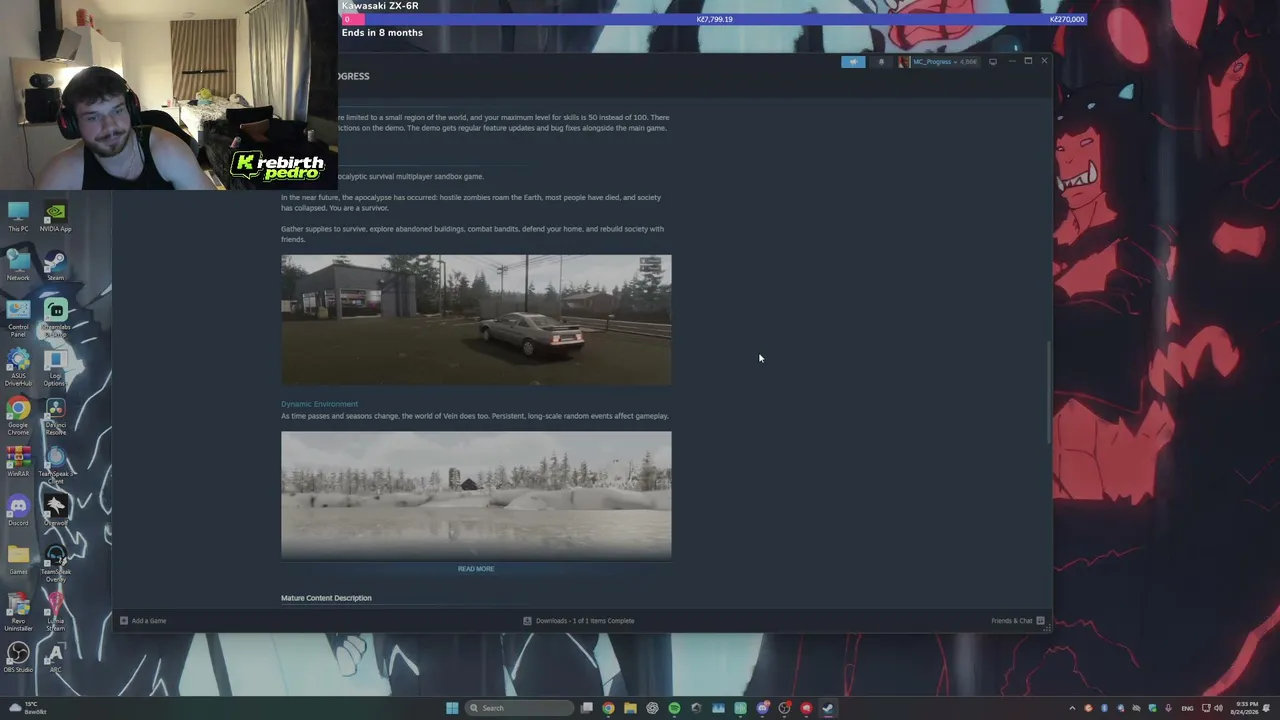1280x720 pixels.
Task: Open Google Chrome desktop shortcut
Action: [18, 416]
